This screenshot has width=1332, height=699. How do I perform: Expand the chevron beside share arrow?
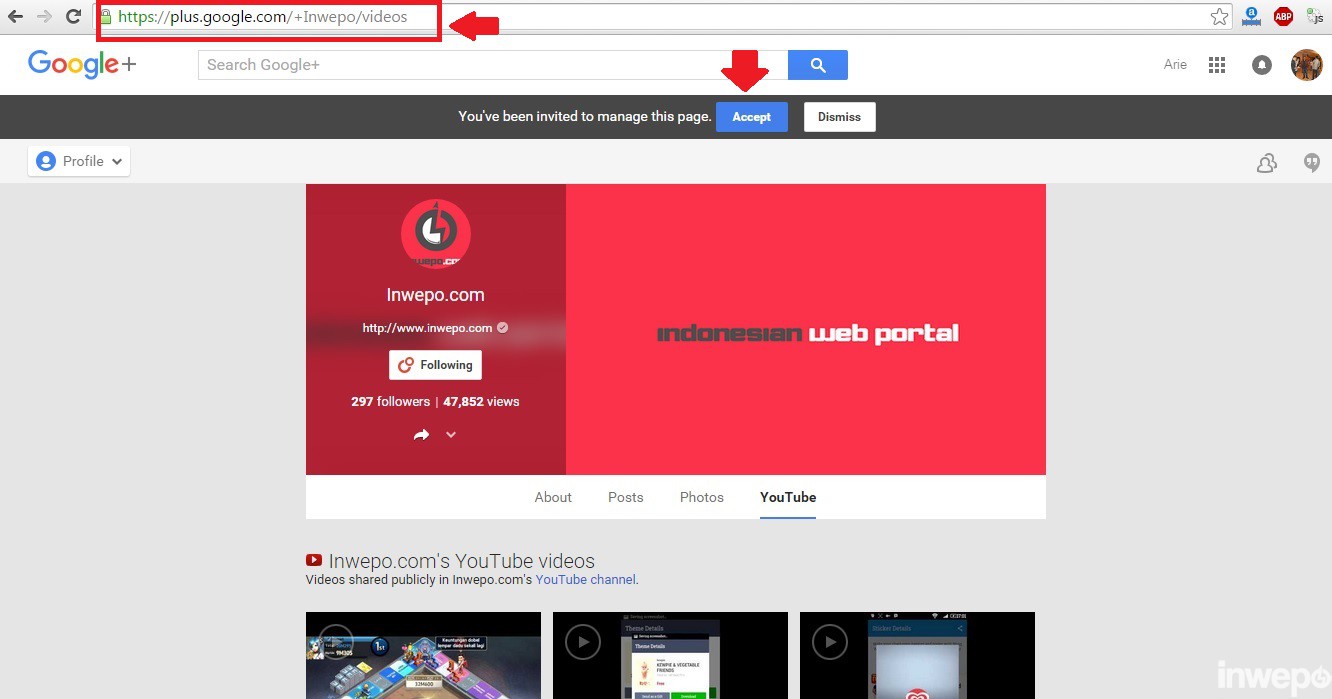451,435
